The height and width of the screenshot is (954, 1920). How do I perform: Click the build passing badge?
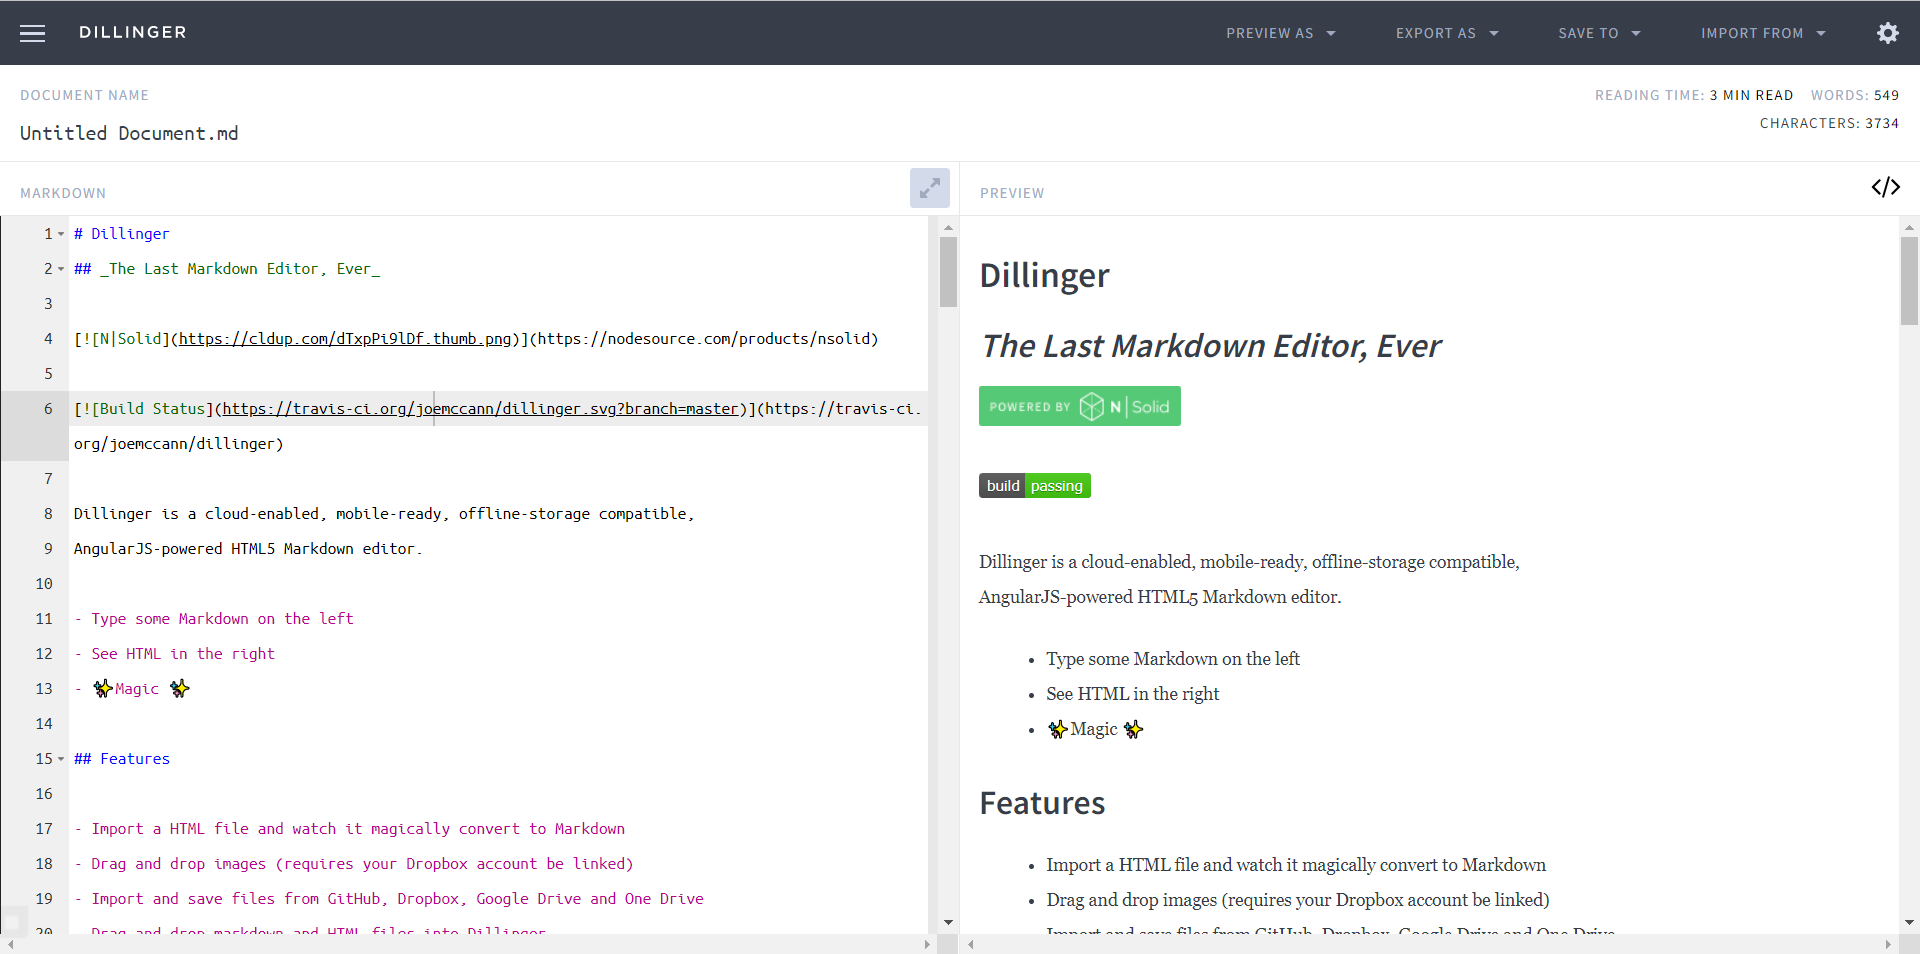1034,486
